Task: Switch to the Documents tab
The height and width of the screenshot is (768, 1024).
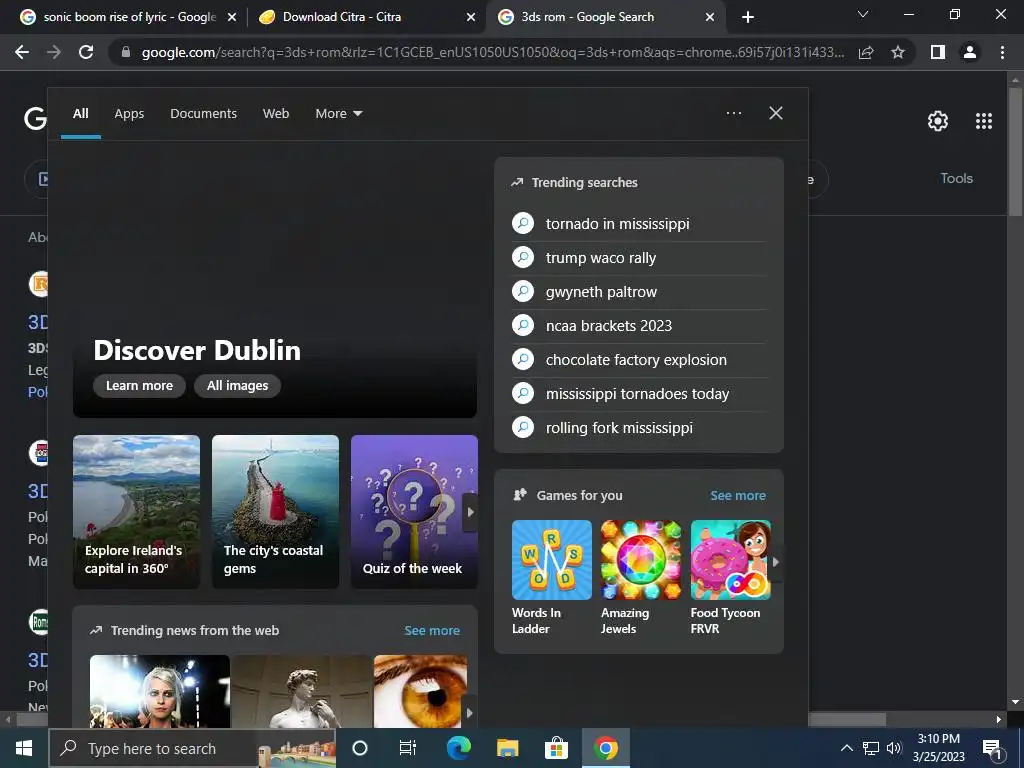Action: pyautogui.click(x=203, y=114)
